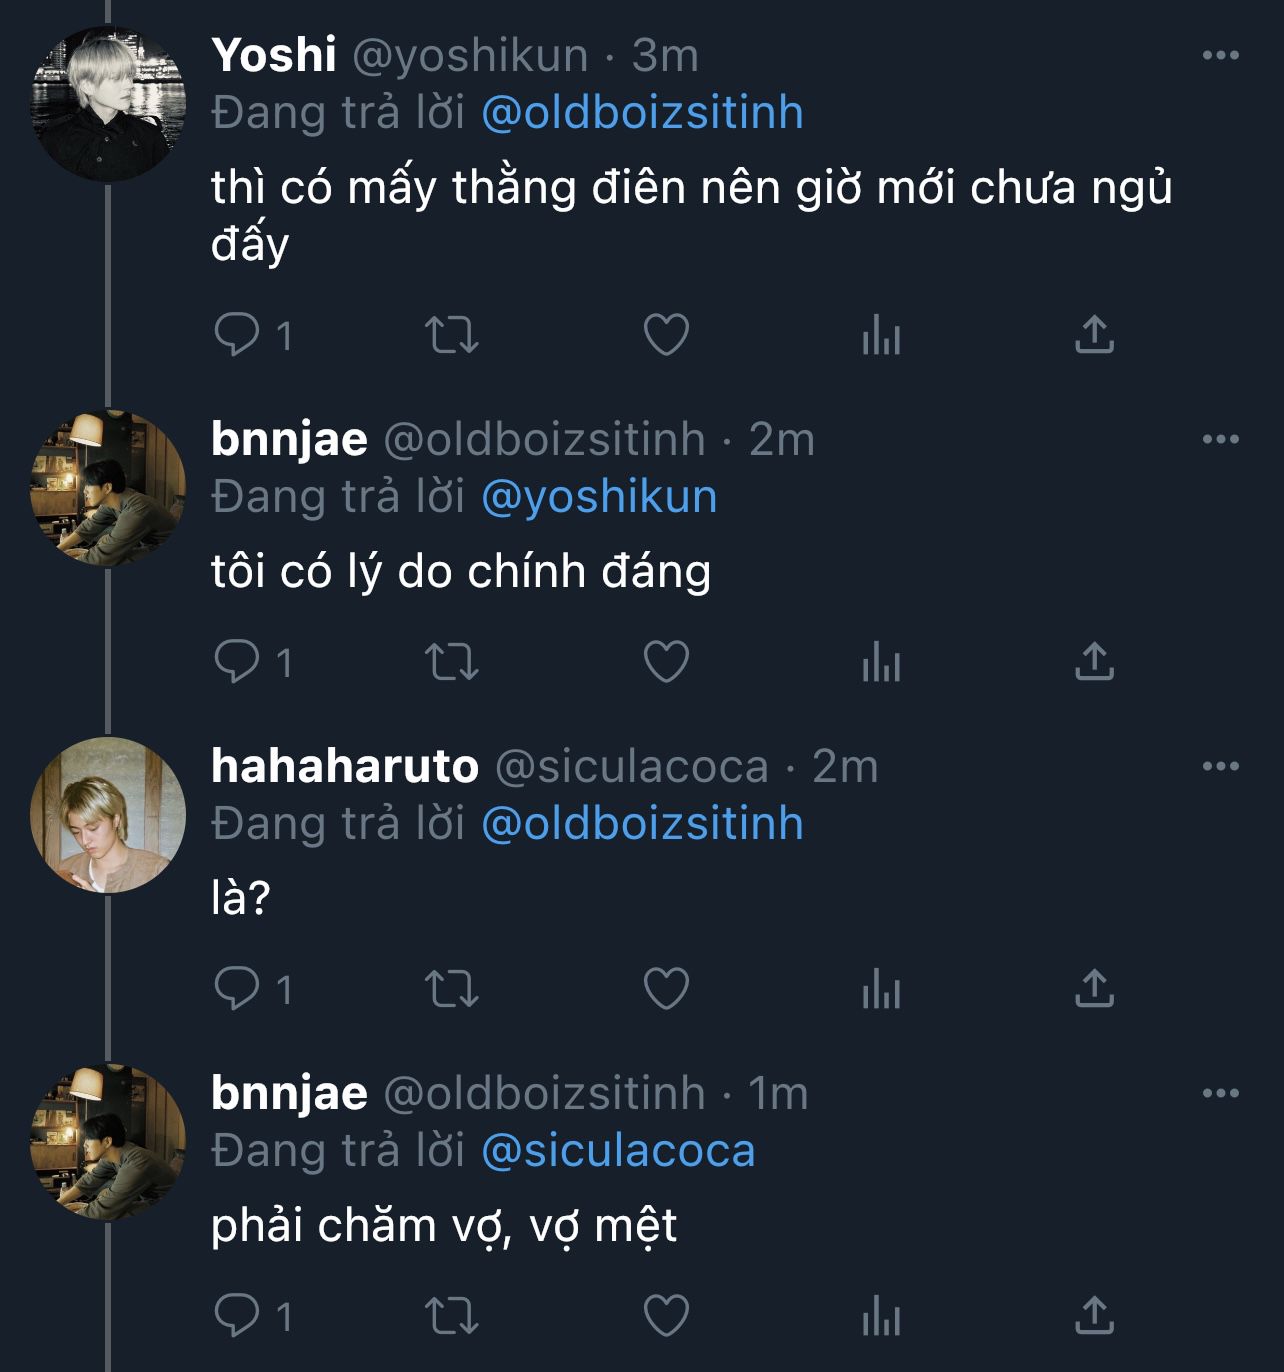Reply to Yoshi's tweet
Viewport: 1284px width, 1372px height.
(x=237, y=334)
